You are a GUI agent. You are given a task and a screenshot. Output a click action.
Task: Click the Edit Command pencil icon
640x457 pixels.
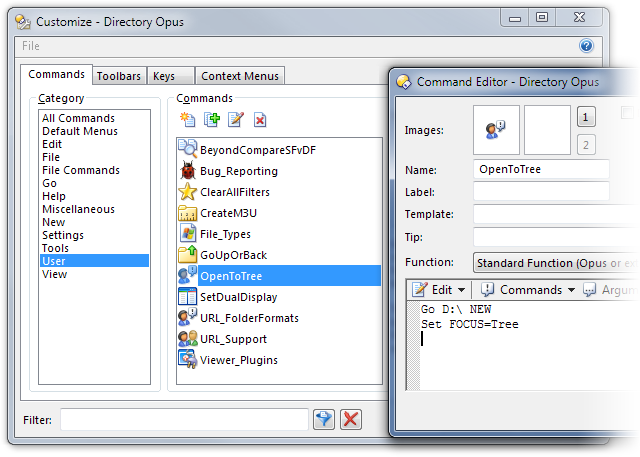click(x=236, y=120)
